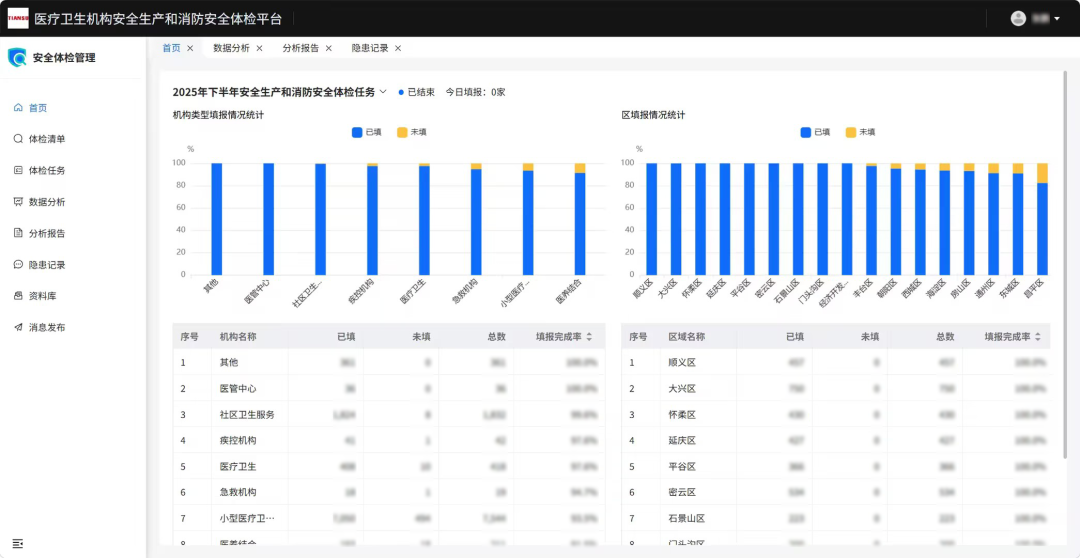Viewport: 1080px width, 558px height.
Task: Click 大兴区 in district table
Action: point(682,389)
